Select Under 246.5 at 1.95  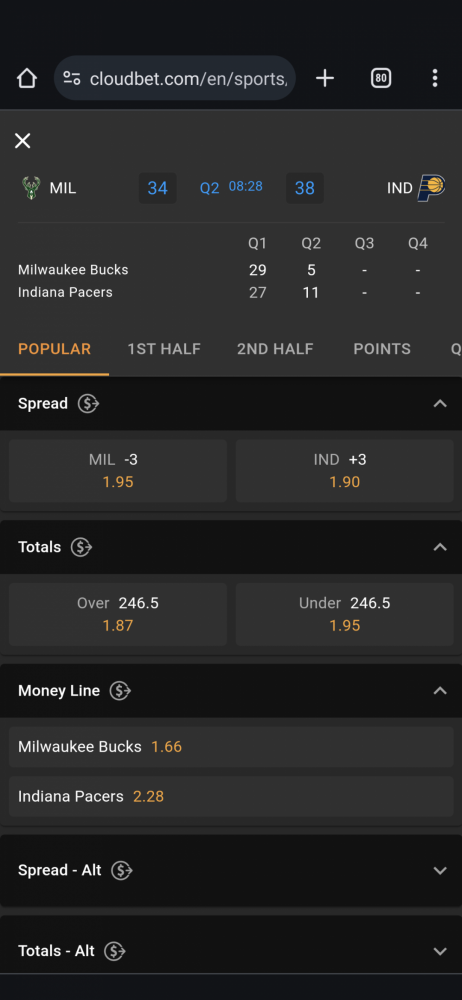345,614
